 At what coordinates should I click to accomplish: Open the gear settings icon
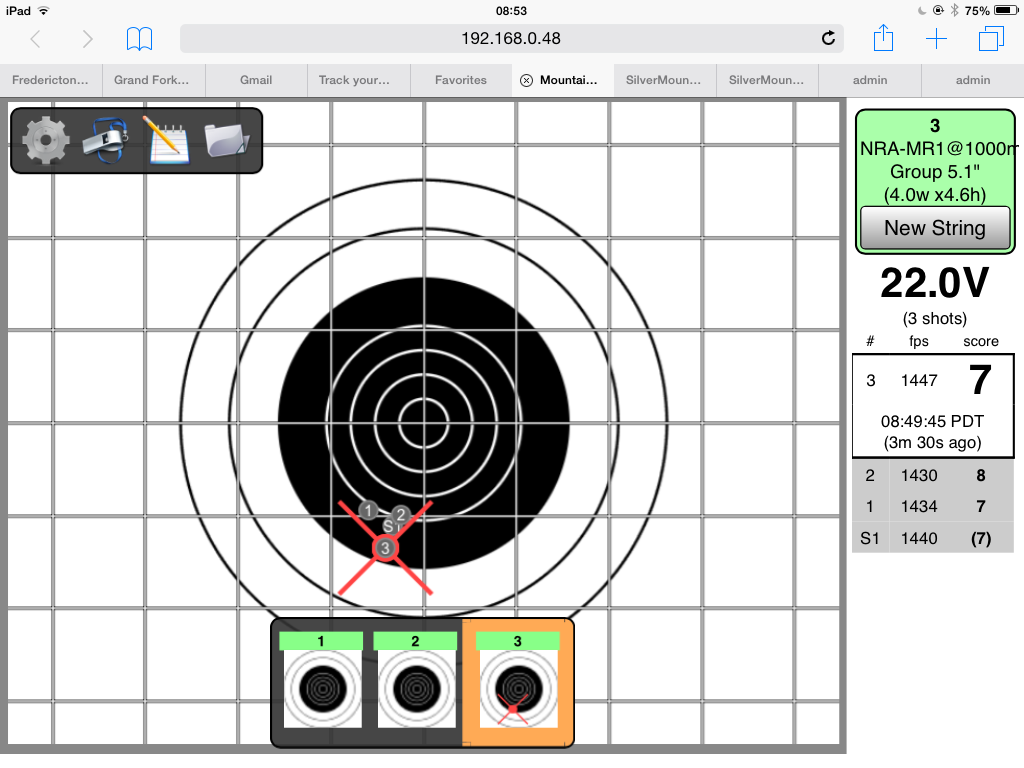click(x=44, y=140)
